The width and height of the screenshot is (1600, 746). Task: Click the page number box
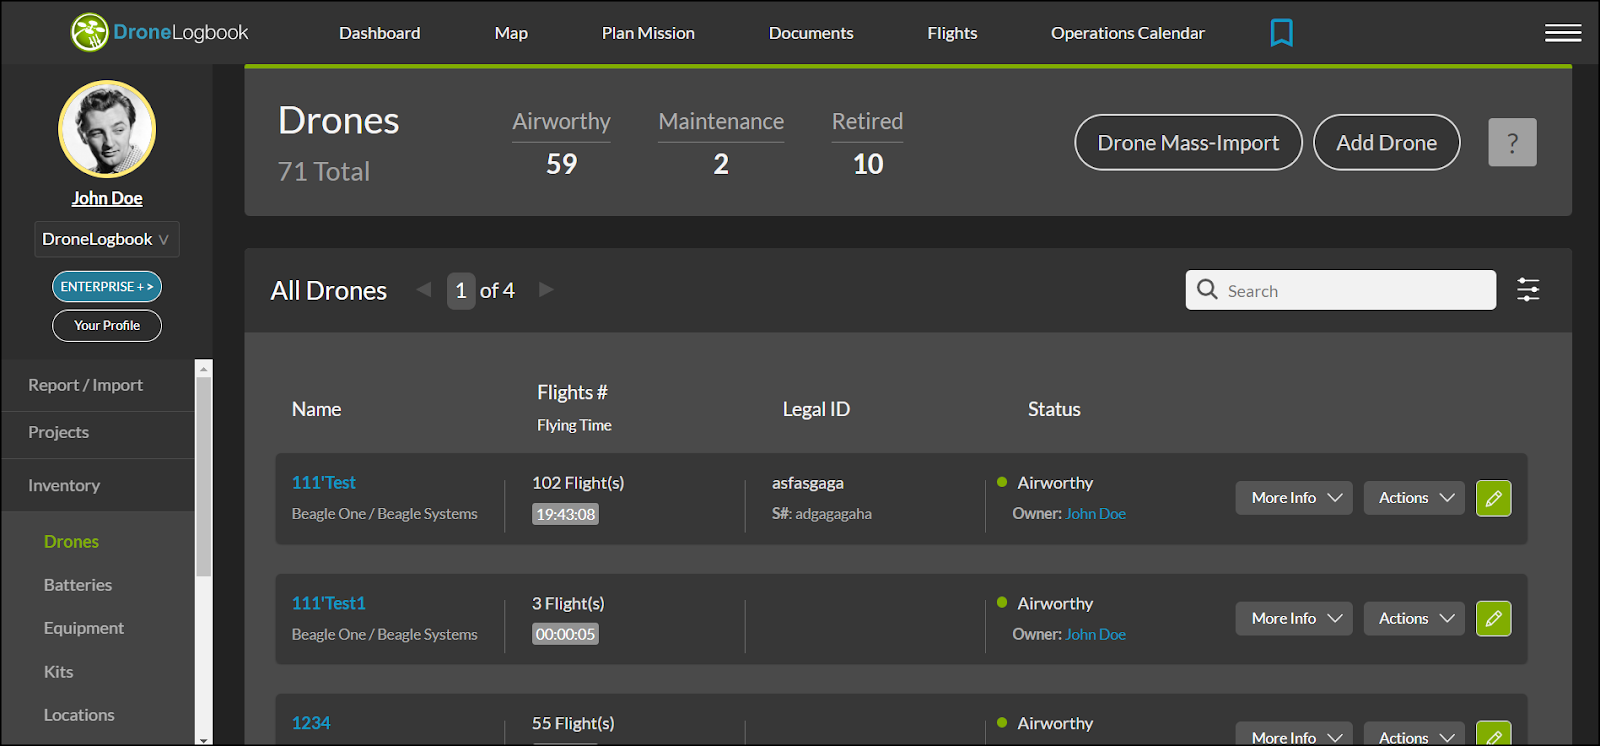pyautogui.click(x=461, y=291)
